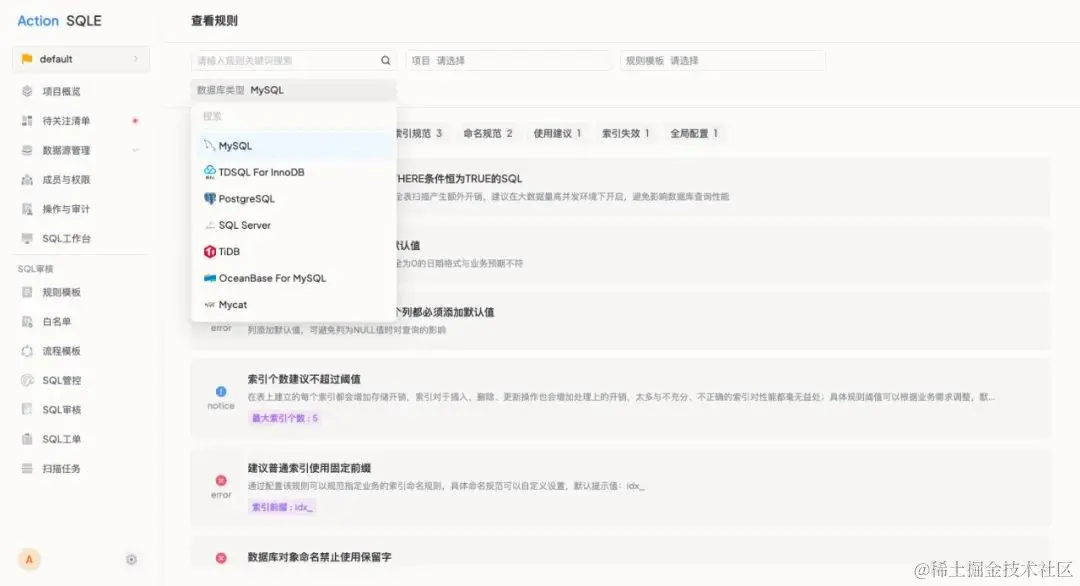This screenshot has height=586, width=1080.
Task: Click the Action SQLE logo
Action: (59, 21)
